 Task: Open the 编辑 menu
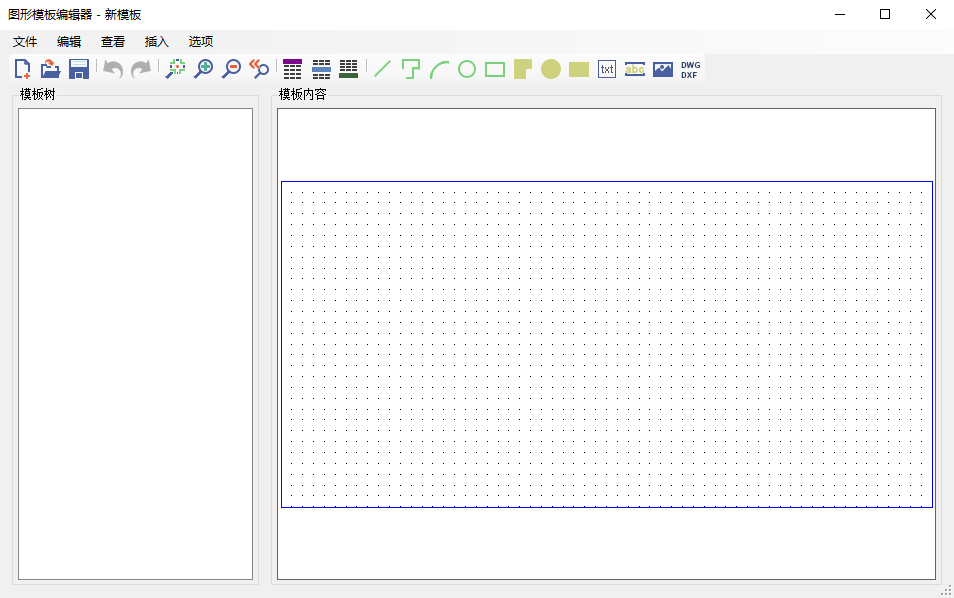point(69,41)
